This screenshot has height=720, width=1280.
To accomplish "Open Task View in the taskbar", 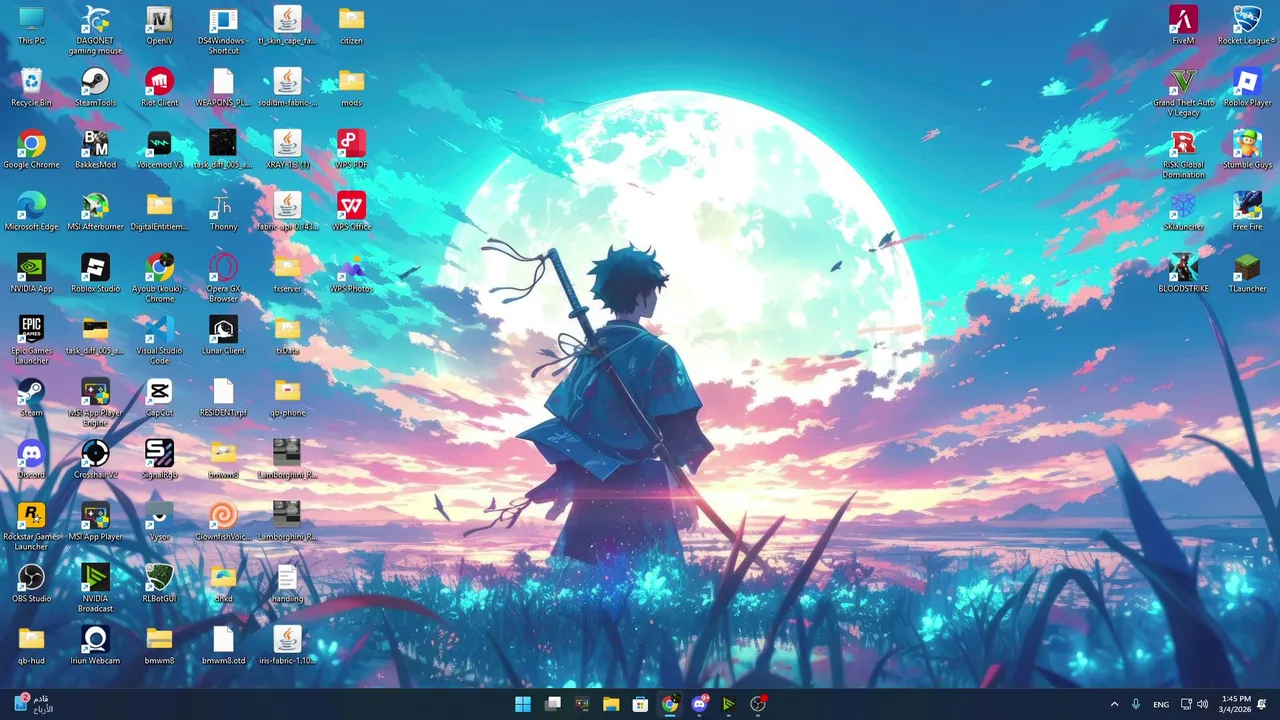I will coord(552,704).
